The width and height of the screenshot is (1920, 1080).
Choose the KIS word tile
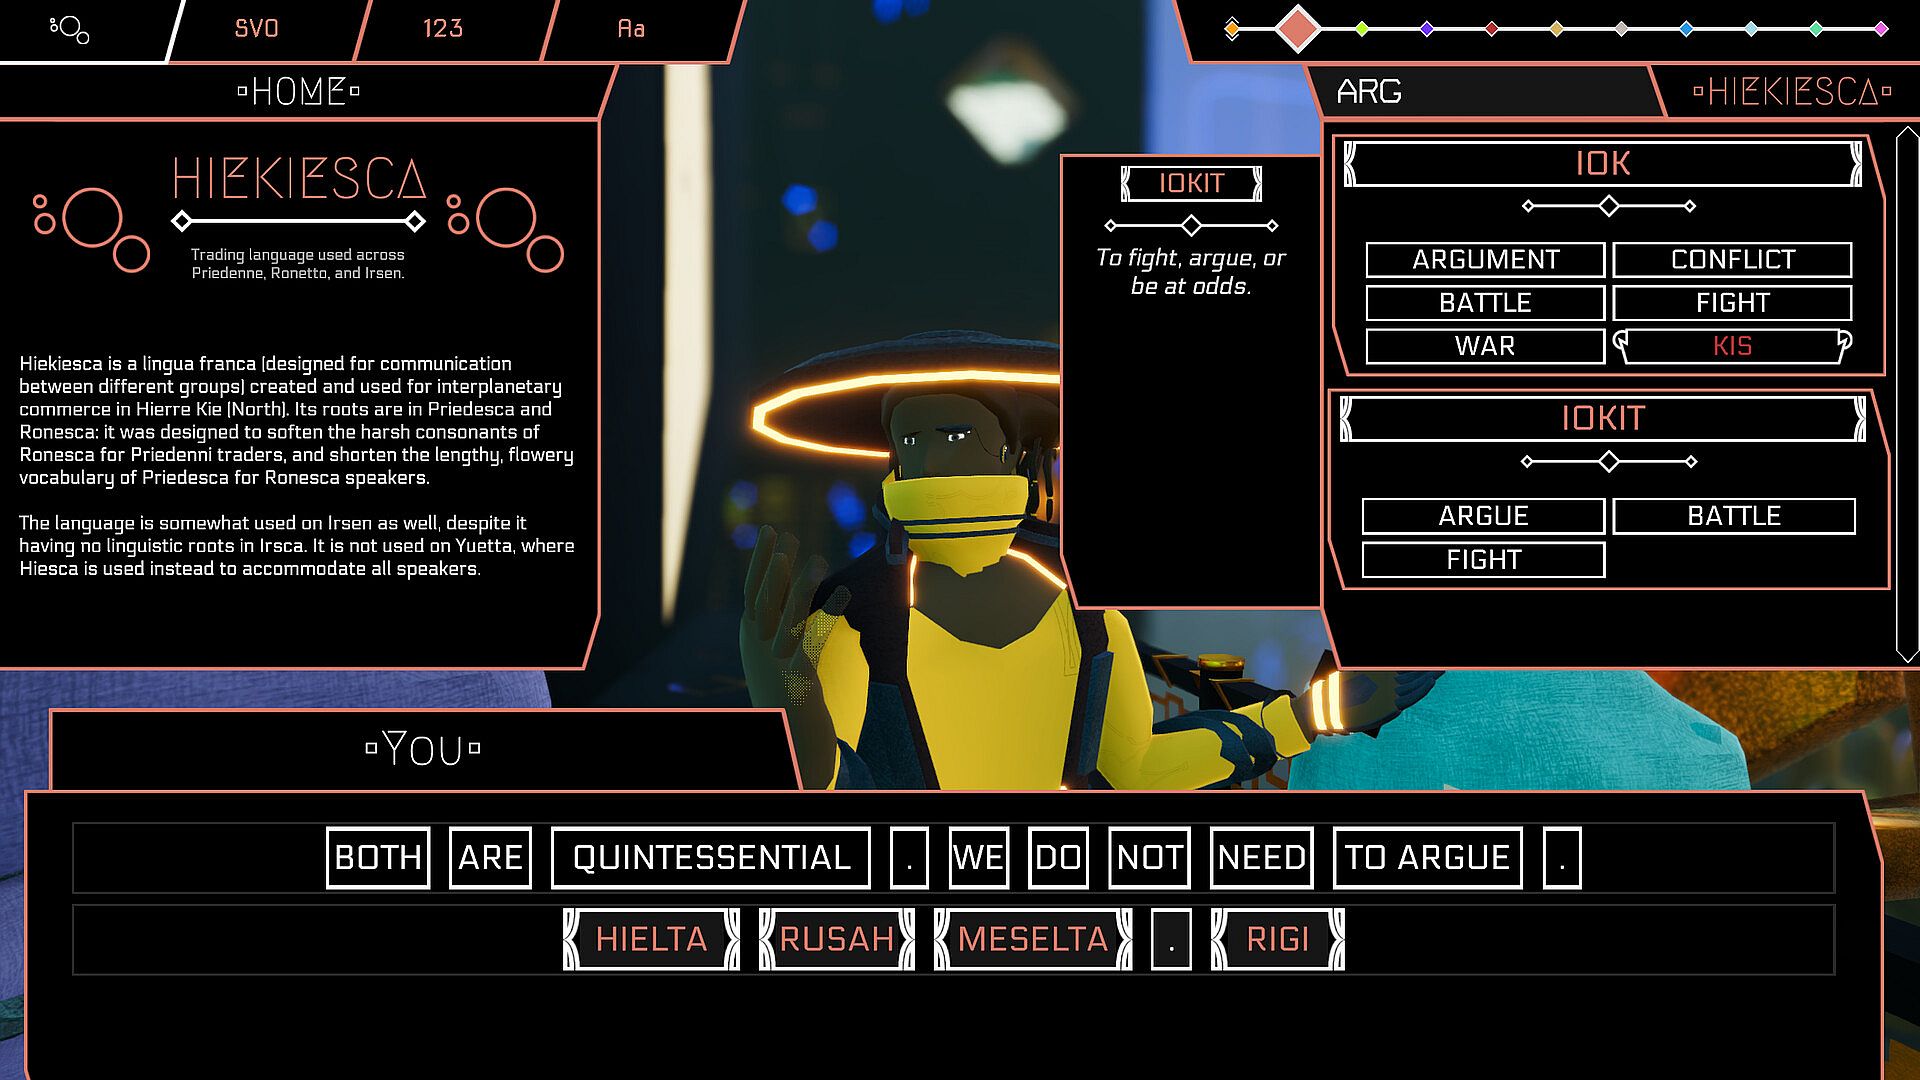[1732, 346]
